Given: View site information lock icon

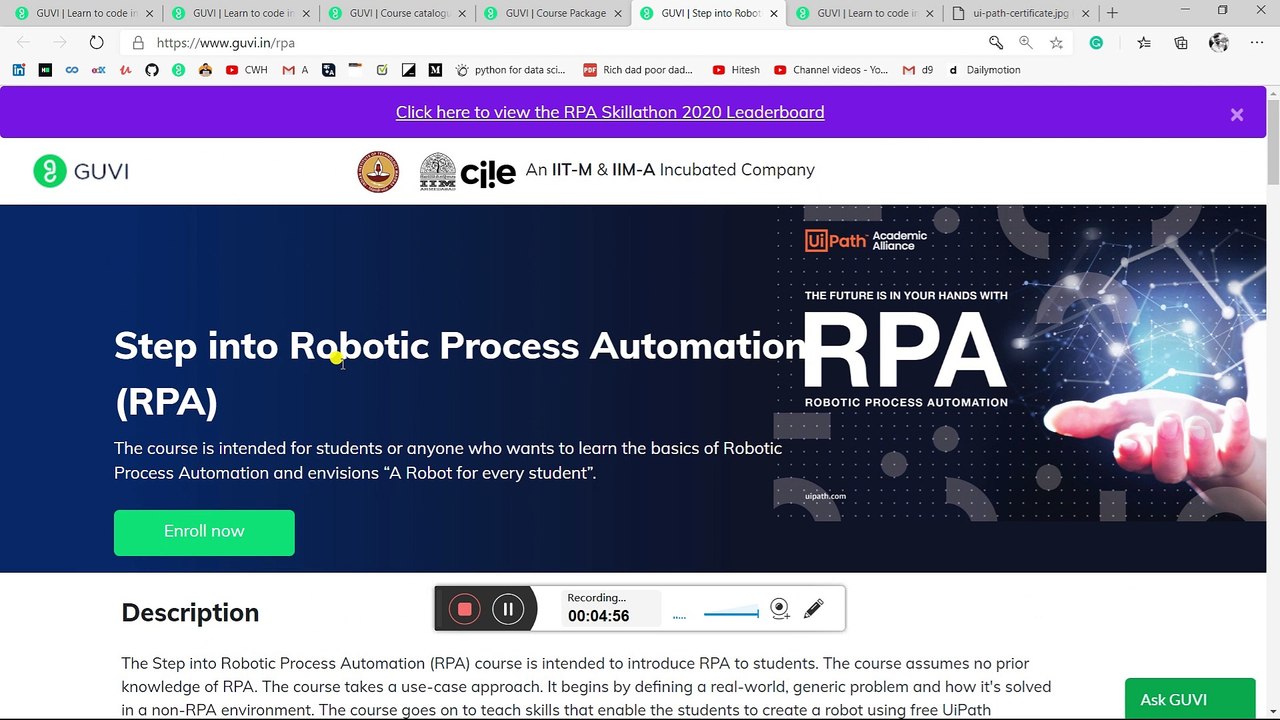Looking at the screenshot, I should [x=137, y=43].
